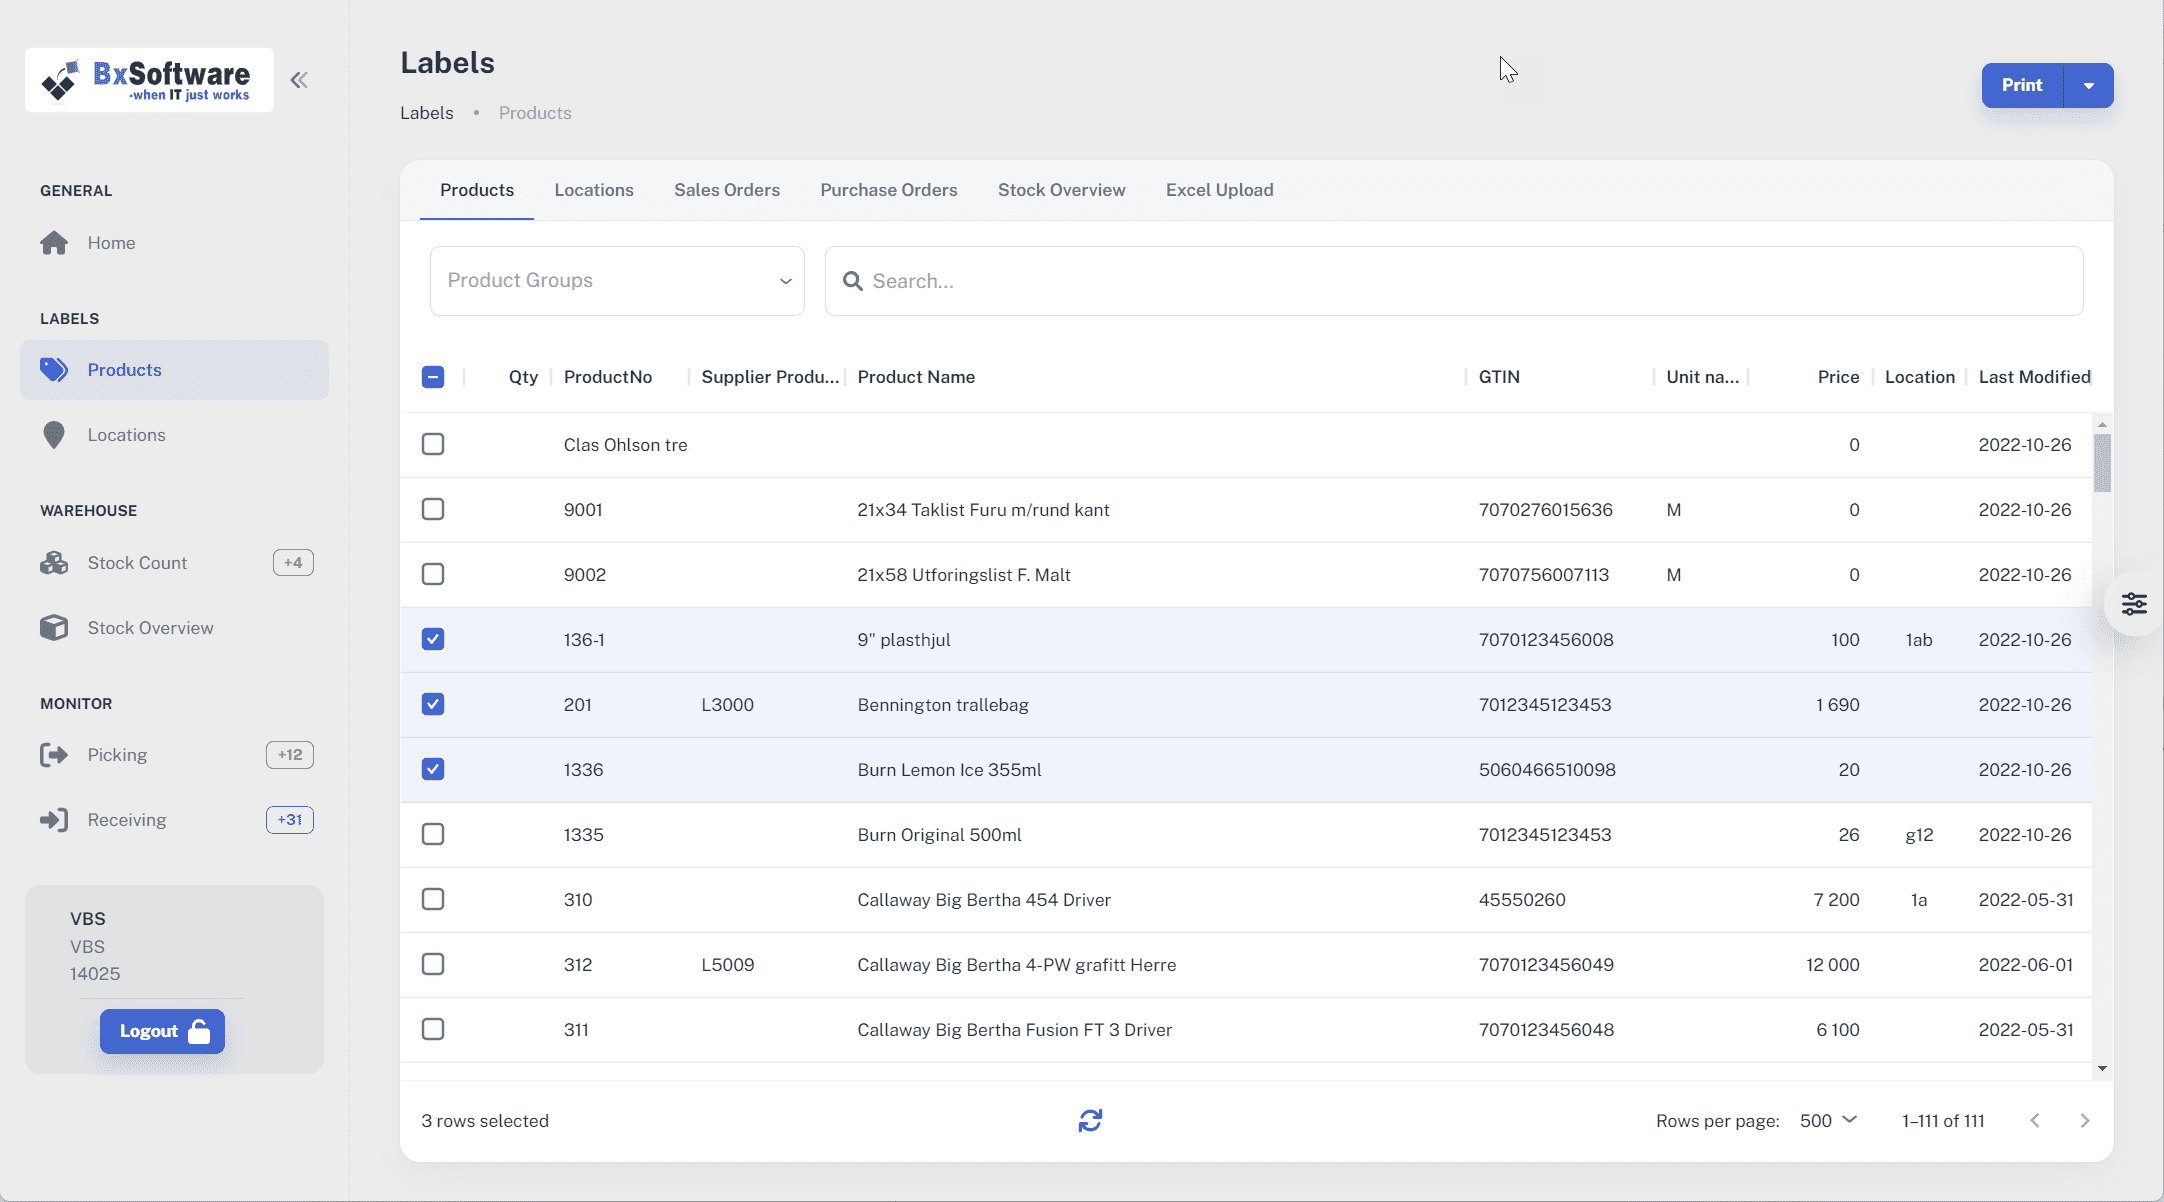The image size is (2164, 1202).
Task: Sort by Price column header
Action: pyautogui.click(x=1838, y=377)
